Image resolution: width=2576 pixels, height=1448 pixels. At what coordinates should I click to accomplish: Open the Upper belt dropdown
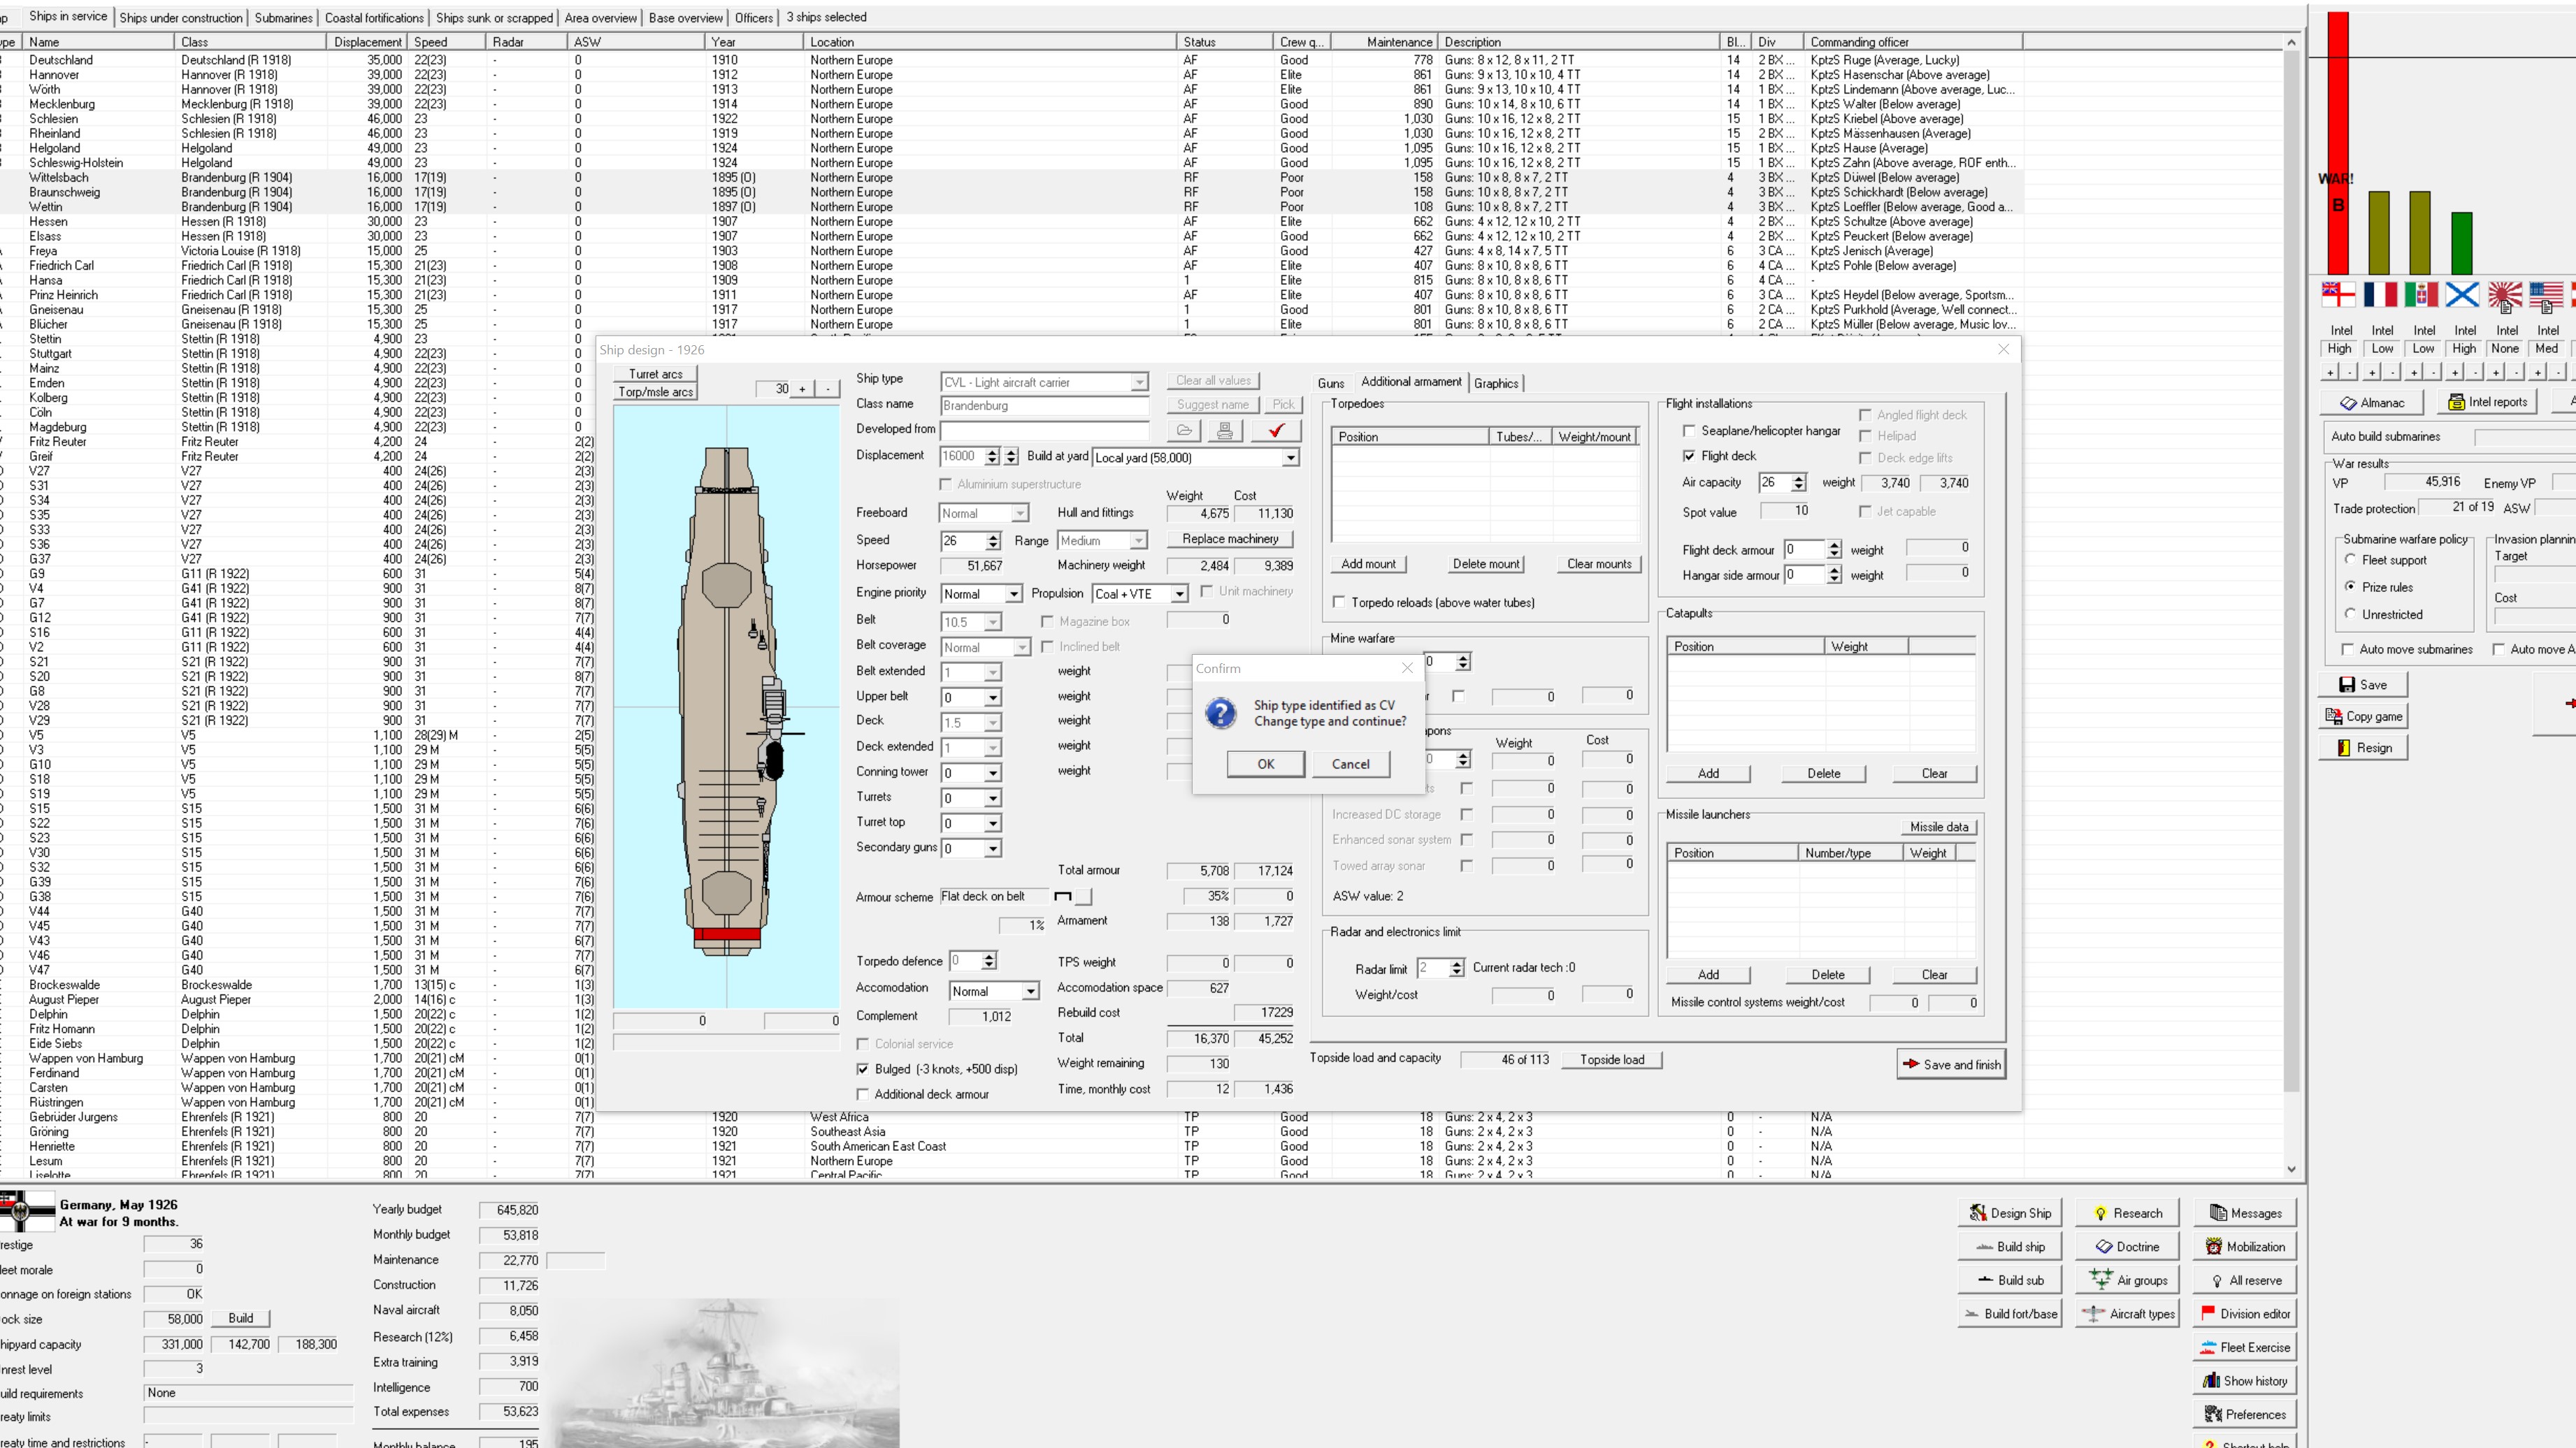coord(993,698)
